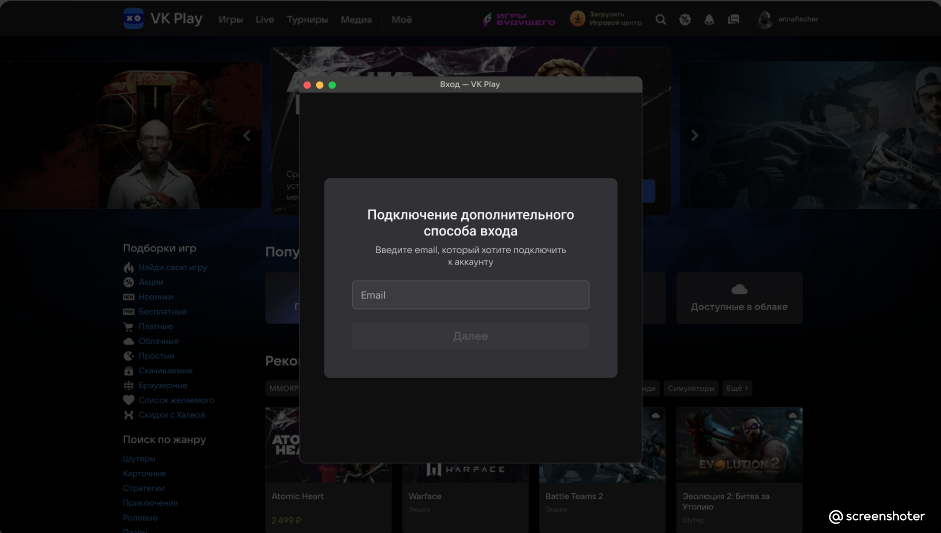The height and width of the screenshot is (533, 941).
Task: Show previous banner with the left carousel arrow
Action: 247,136
